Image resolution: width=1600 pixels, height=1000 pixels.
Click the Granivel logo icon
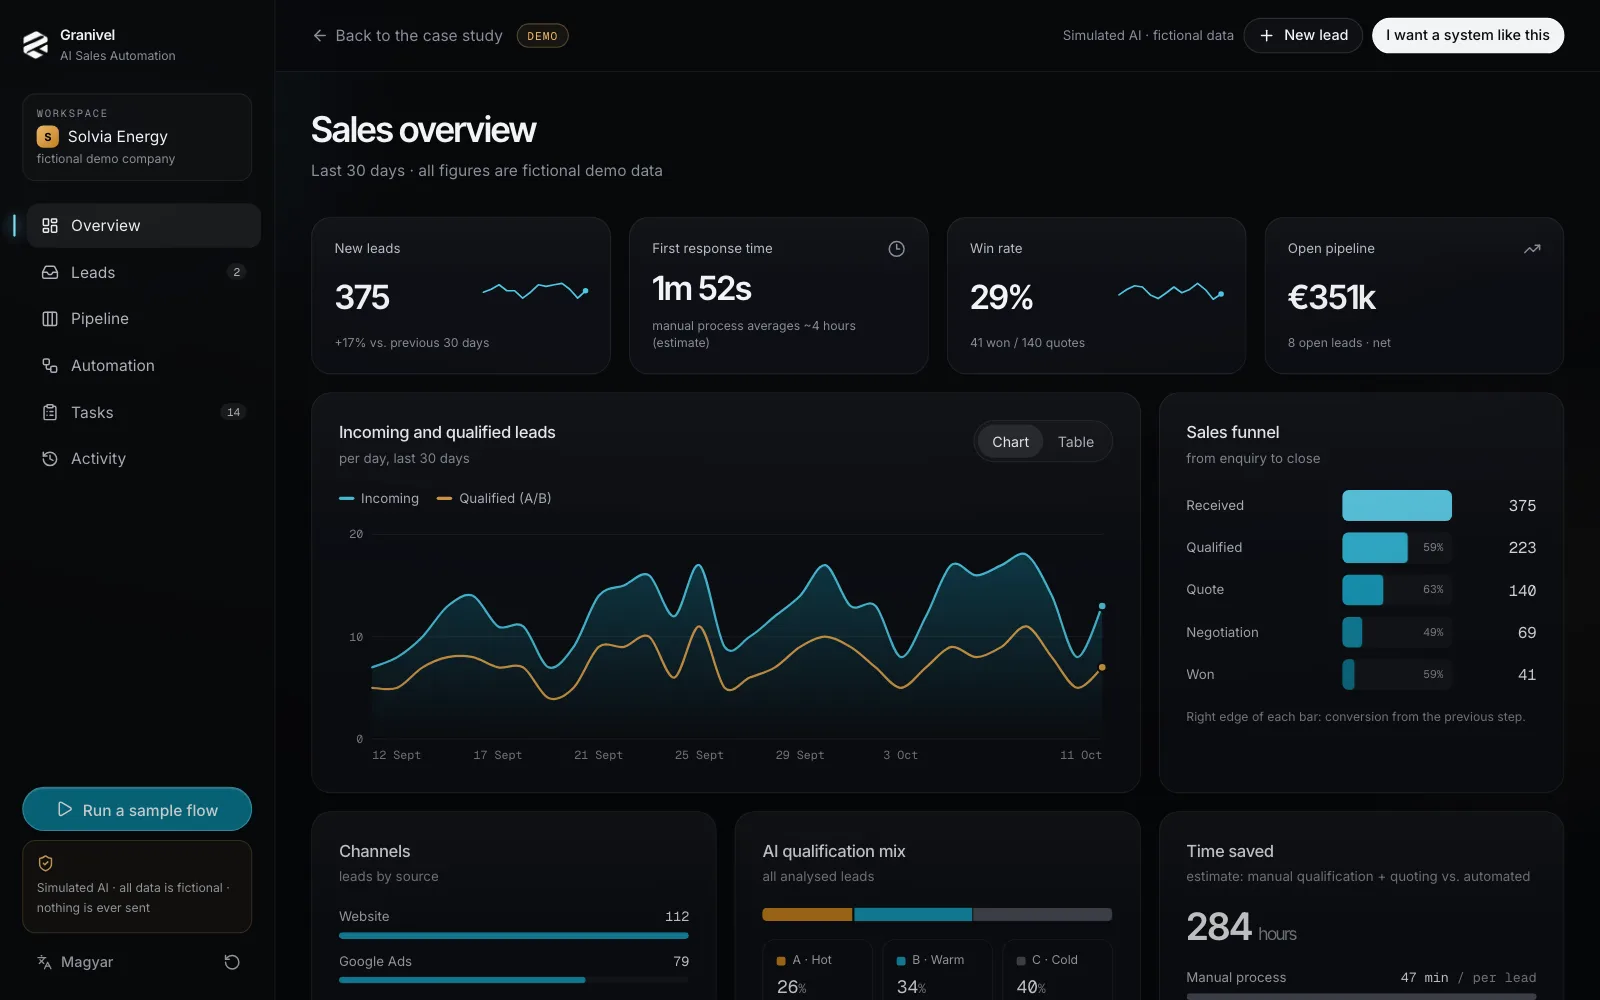(x=36, y=45)
